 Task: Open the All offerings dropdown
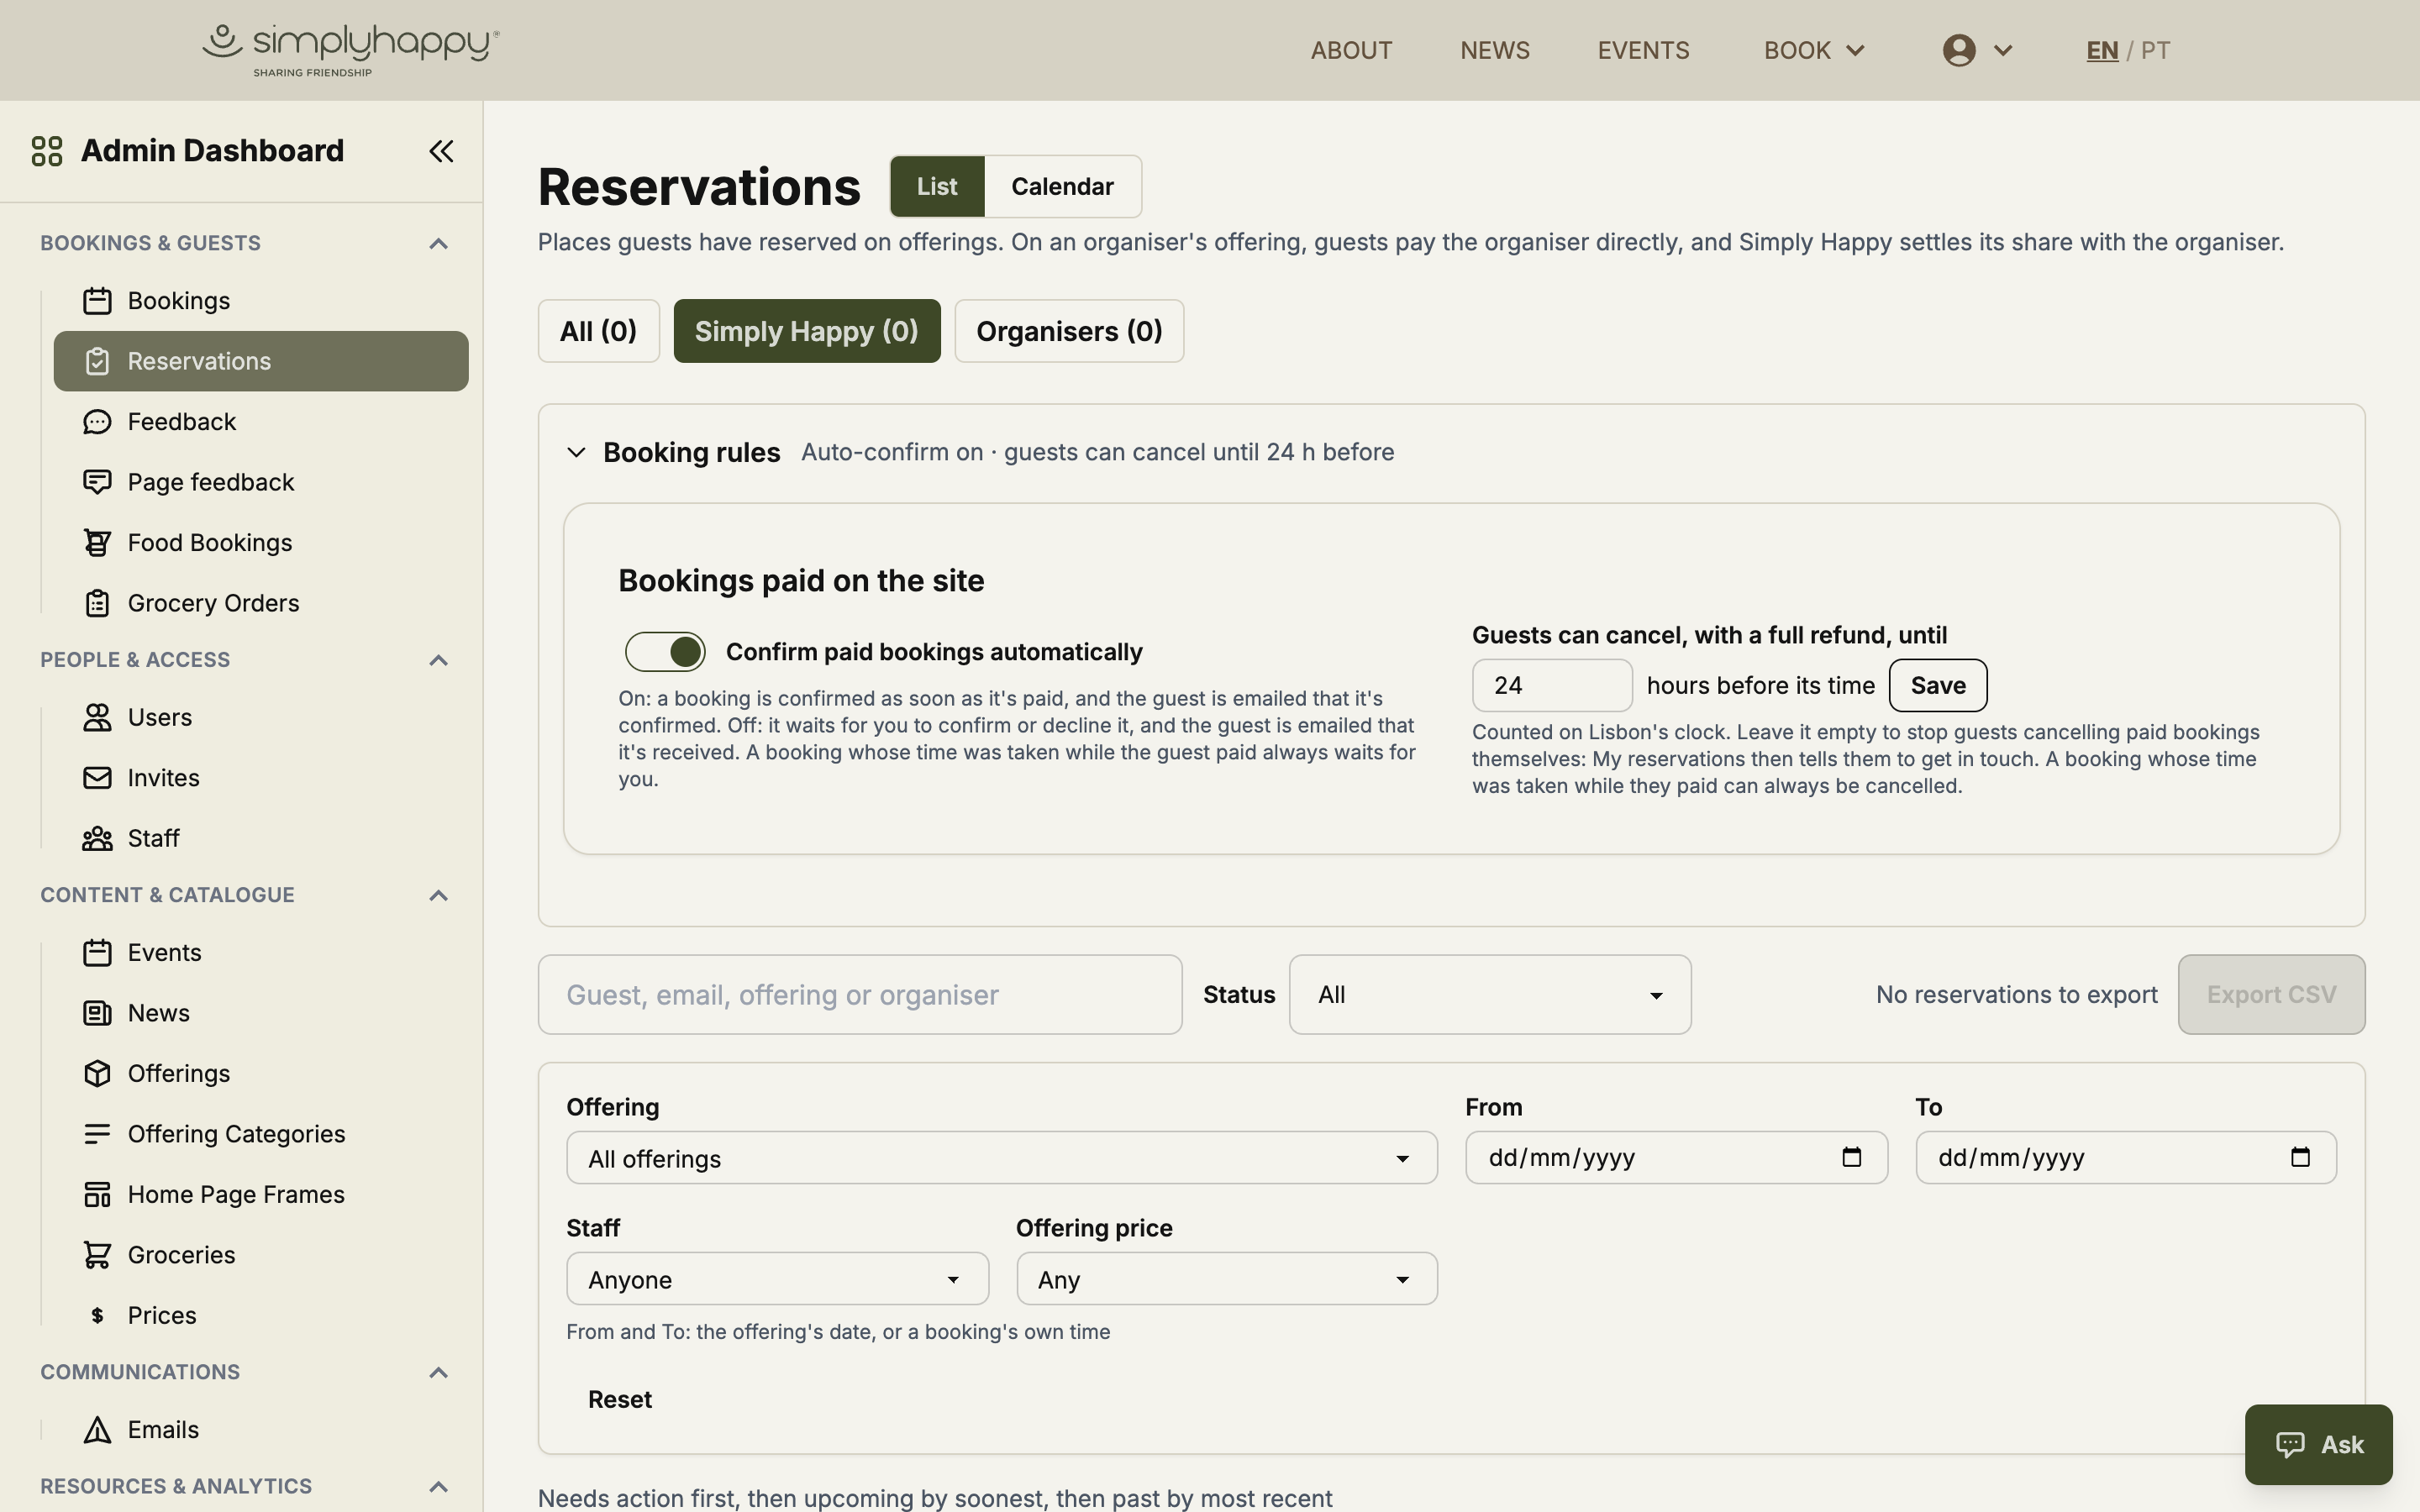click(x=1002, y=1158)
